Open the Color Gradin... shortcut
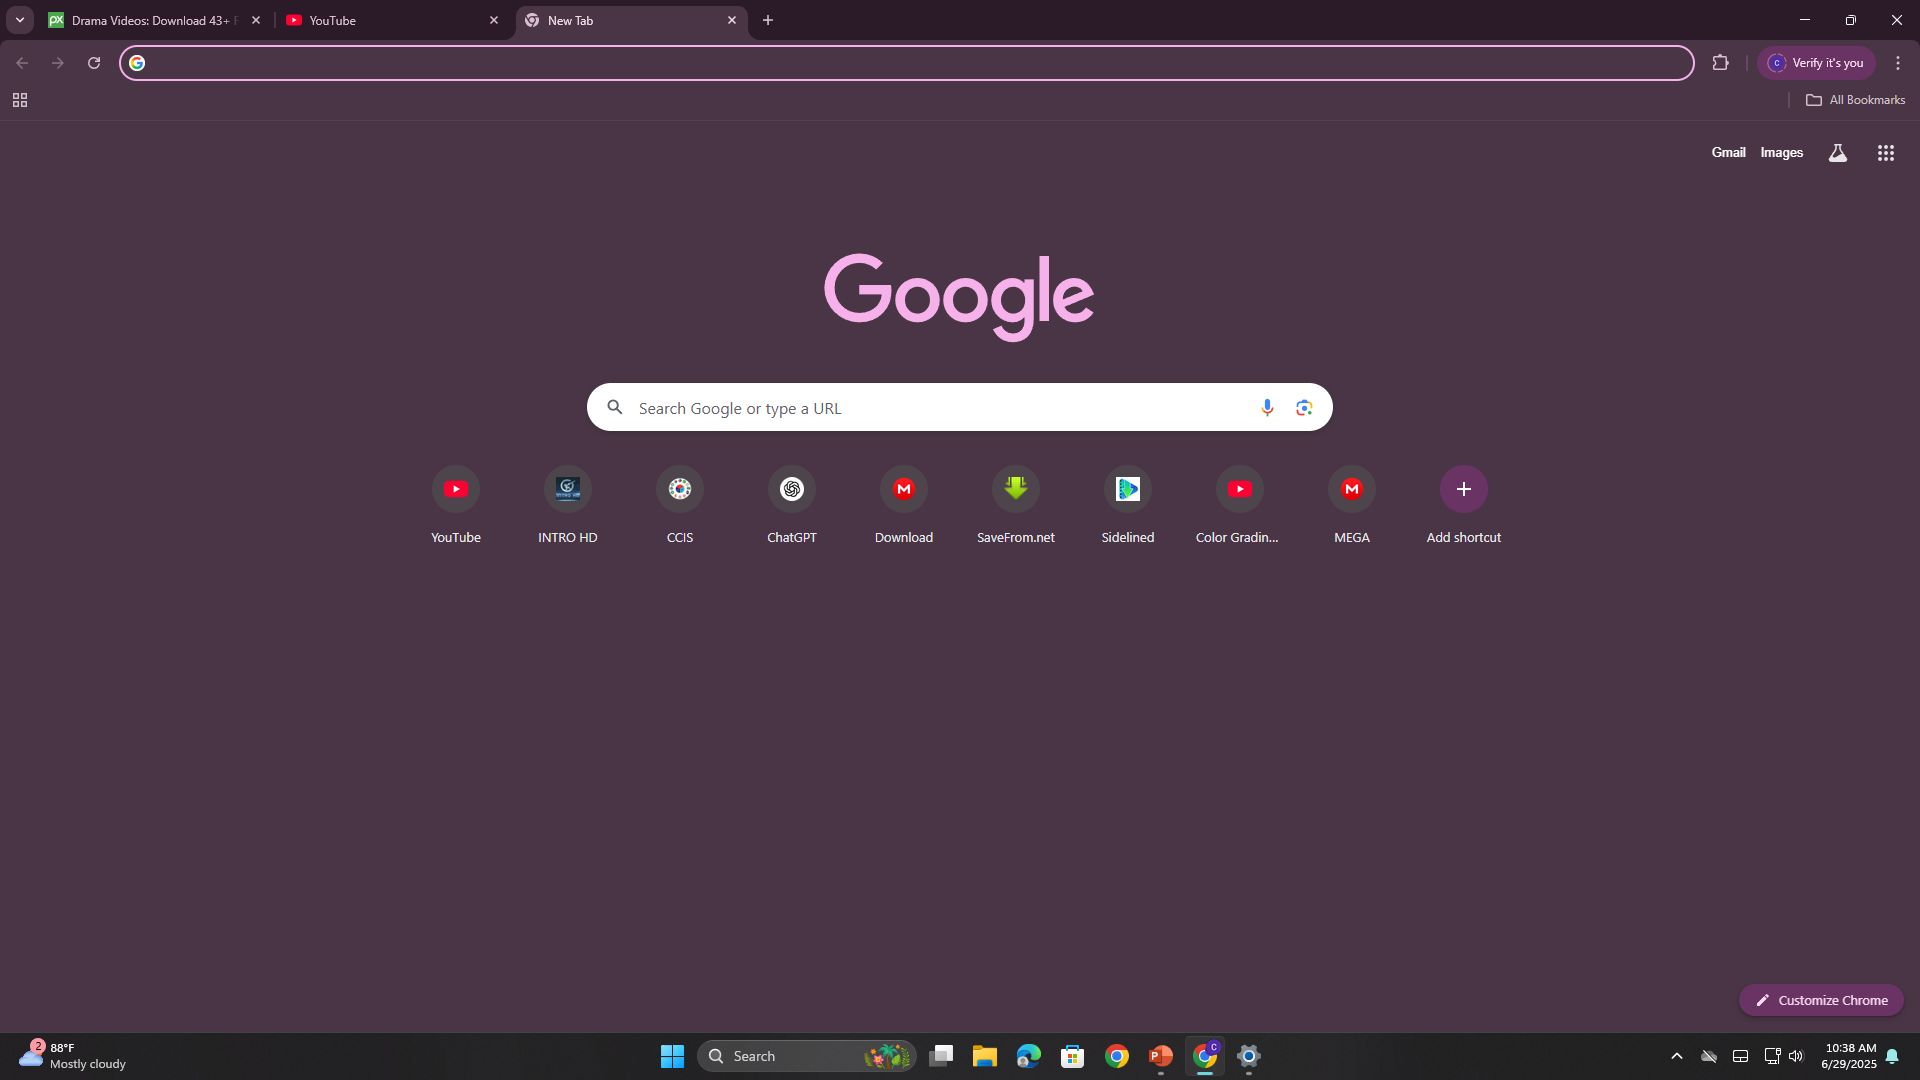This screenshot has width=1920, height=1080. pyautogui.click(x=1240, y=505)
